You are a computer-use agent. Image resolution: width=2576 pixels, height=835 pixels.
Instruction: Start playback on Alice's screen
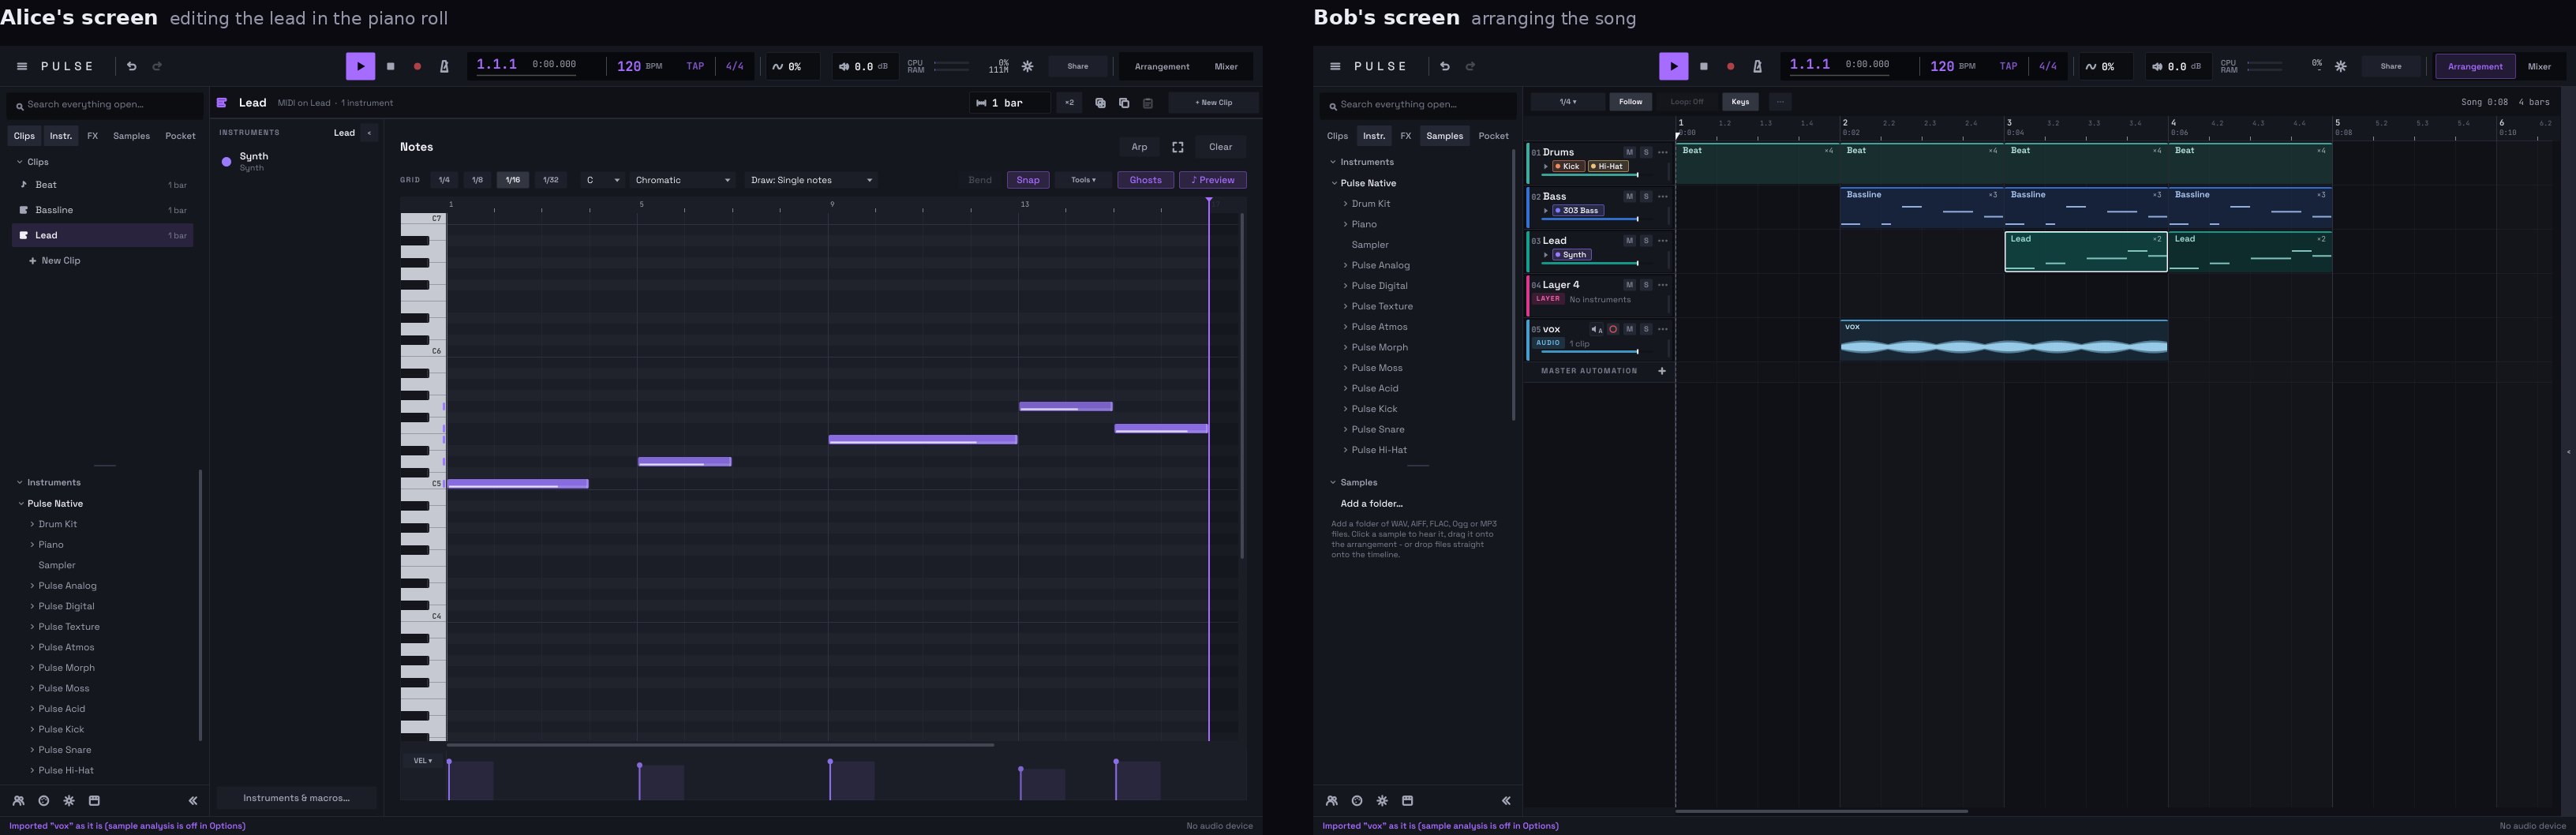[x=360, y=66]
